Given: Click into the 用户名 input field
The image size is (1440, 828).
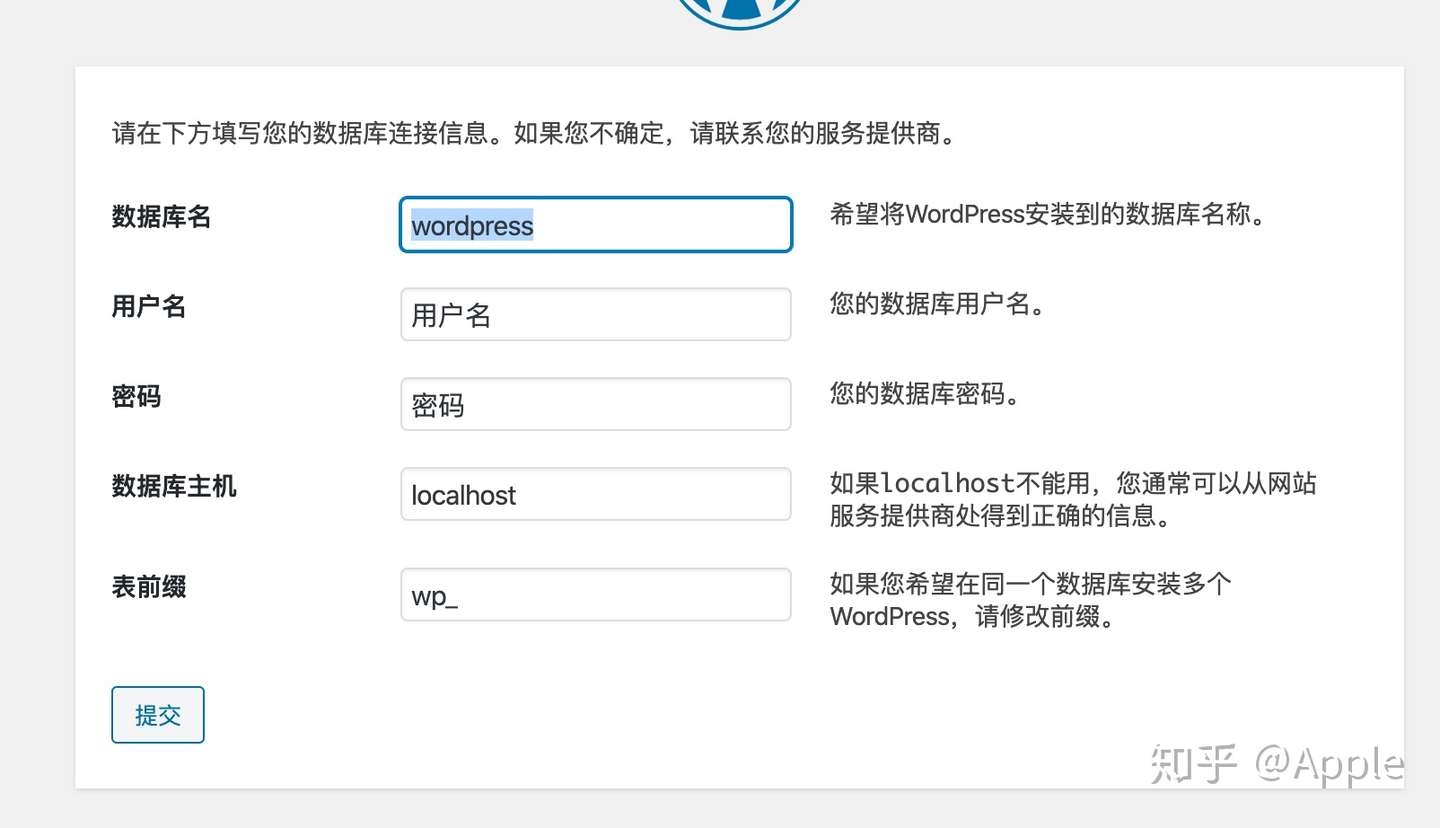Looking at the screenshot, I should click(x=596, y=314).
